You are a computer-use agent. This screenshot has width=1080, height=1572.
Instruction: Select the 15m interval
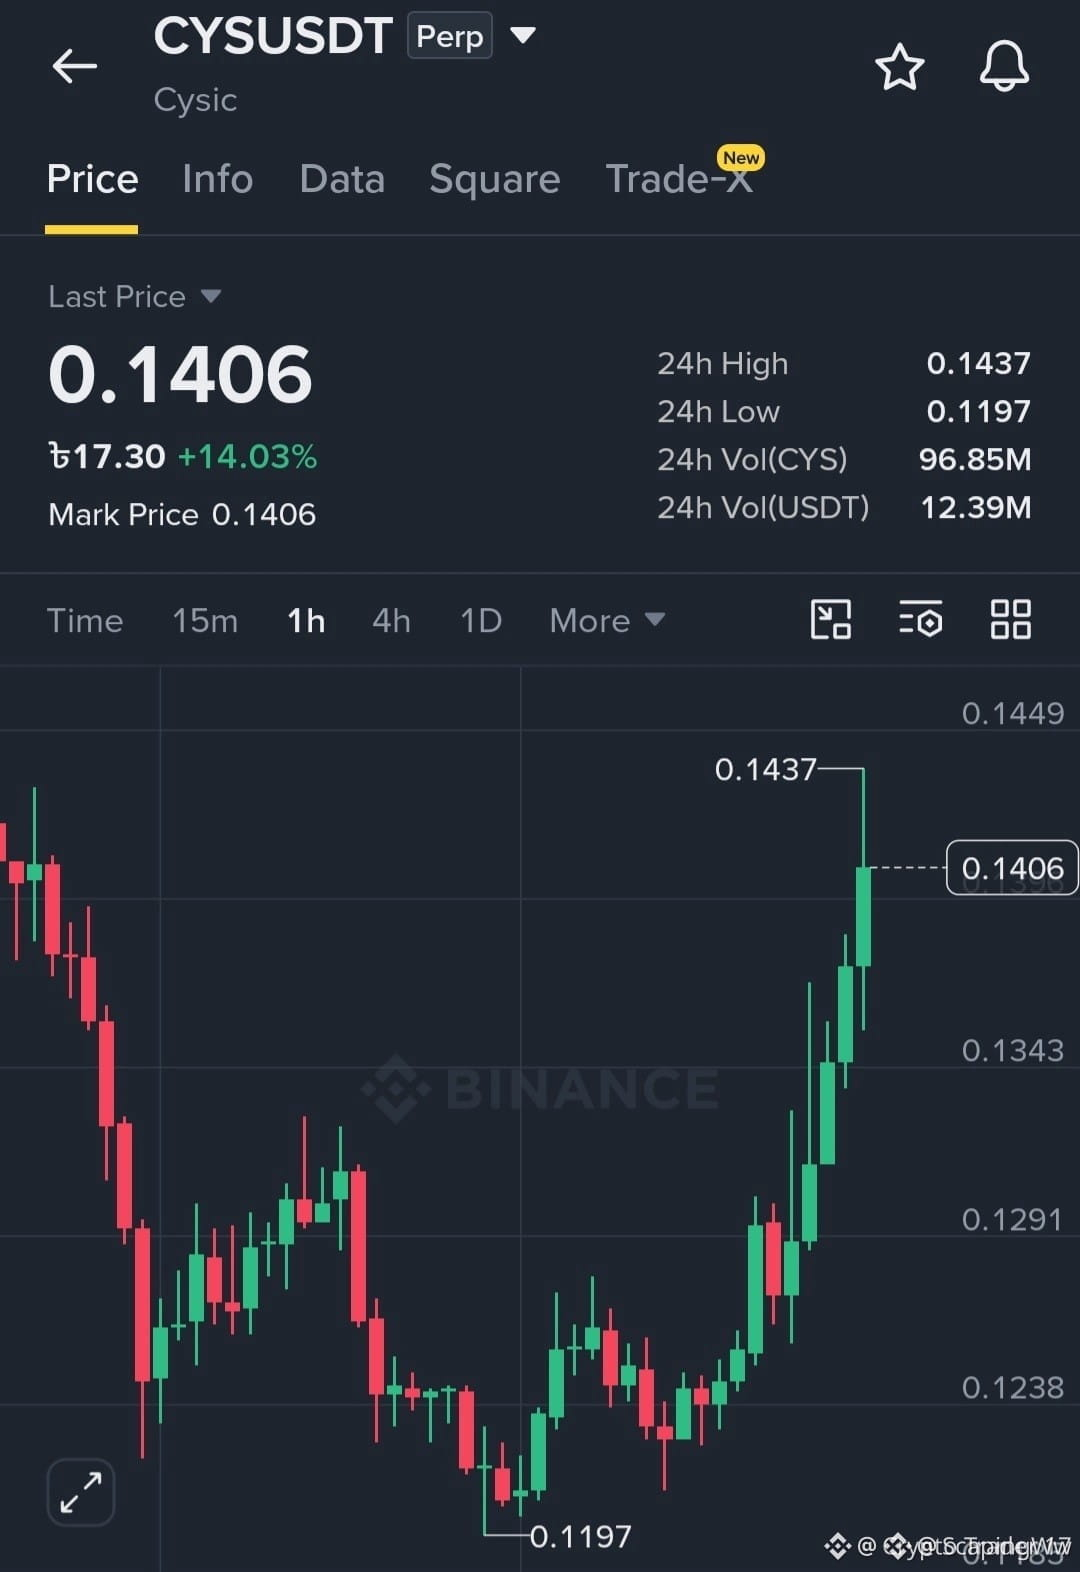(x=205, y=621)
